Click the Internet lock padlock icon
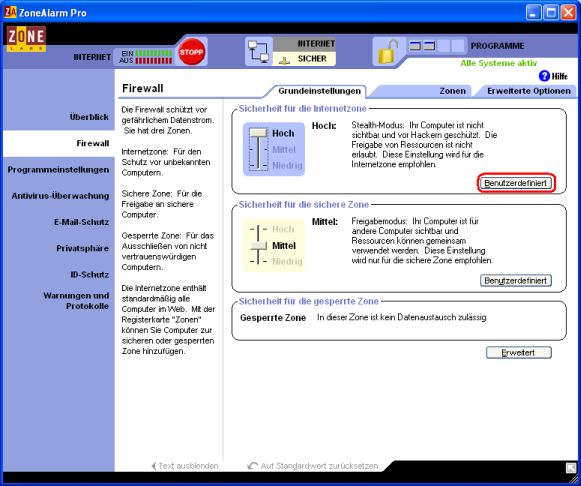 coord(388,52)
